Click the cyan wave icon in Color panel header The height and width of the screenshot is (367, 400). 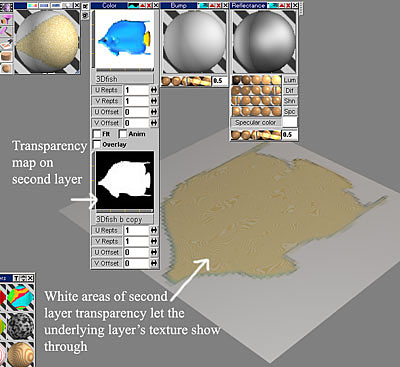(134, 5)
